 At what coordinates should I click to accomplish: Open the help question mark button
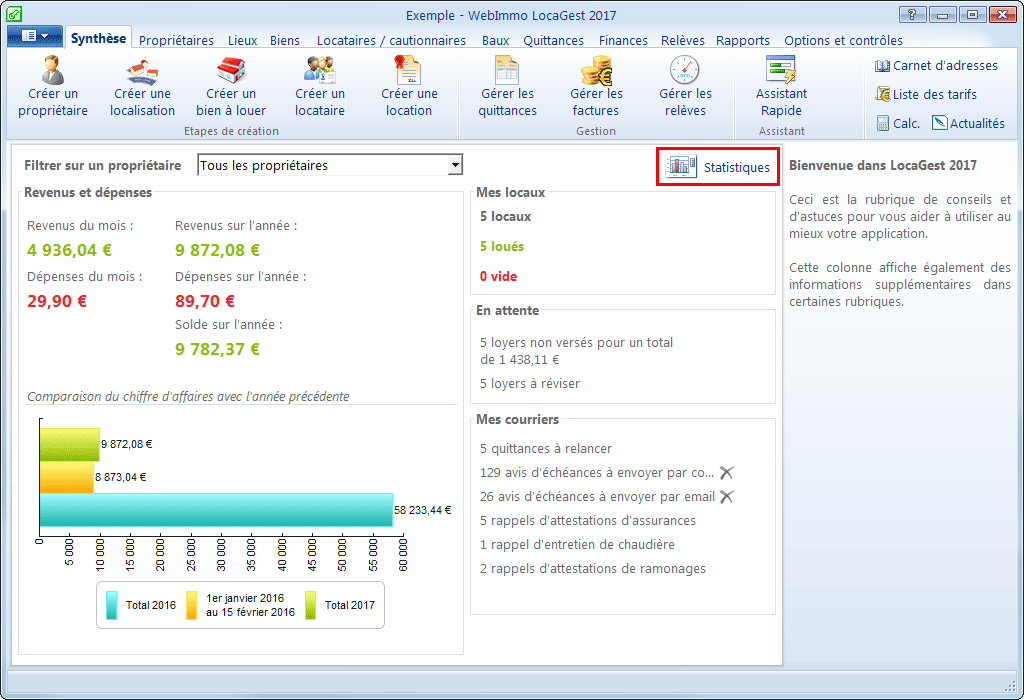[912, 14]
